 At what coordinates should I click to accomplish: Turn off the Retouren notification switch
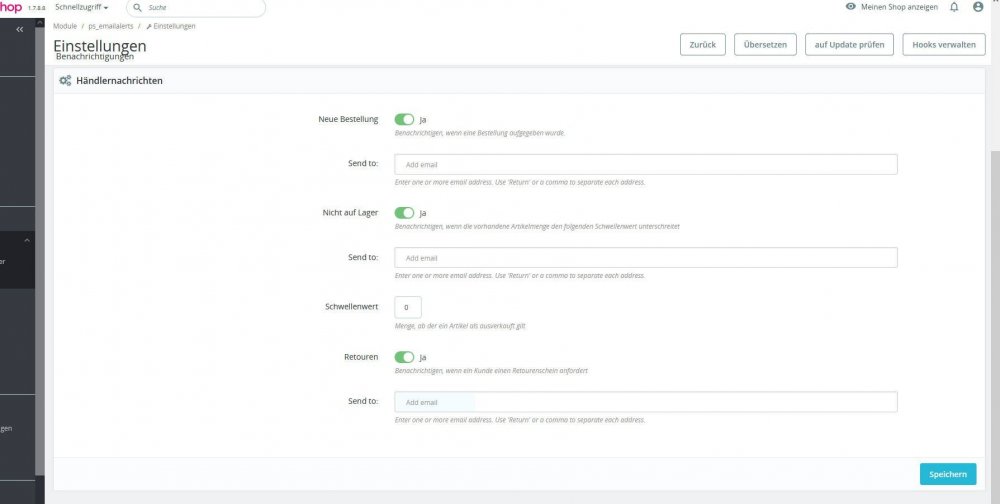pyautogui.click(x=404, y=357)
